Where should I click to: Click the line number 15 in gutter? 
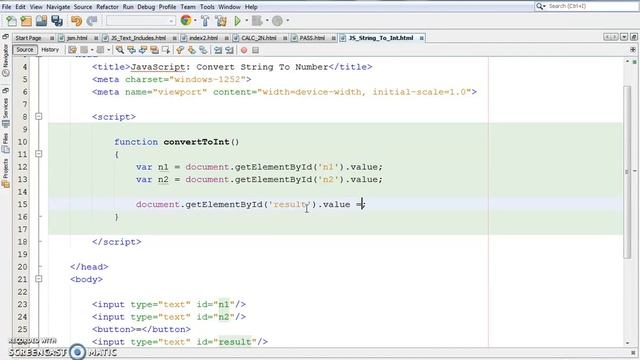tap(22, 204)
